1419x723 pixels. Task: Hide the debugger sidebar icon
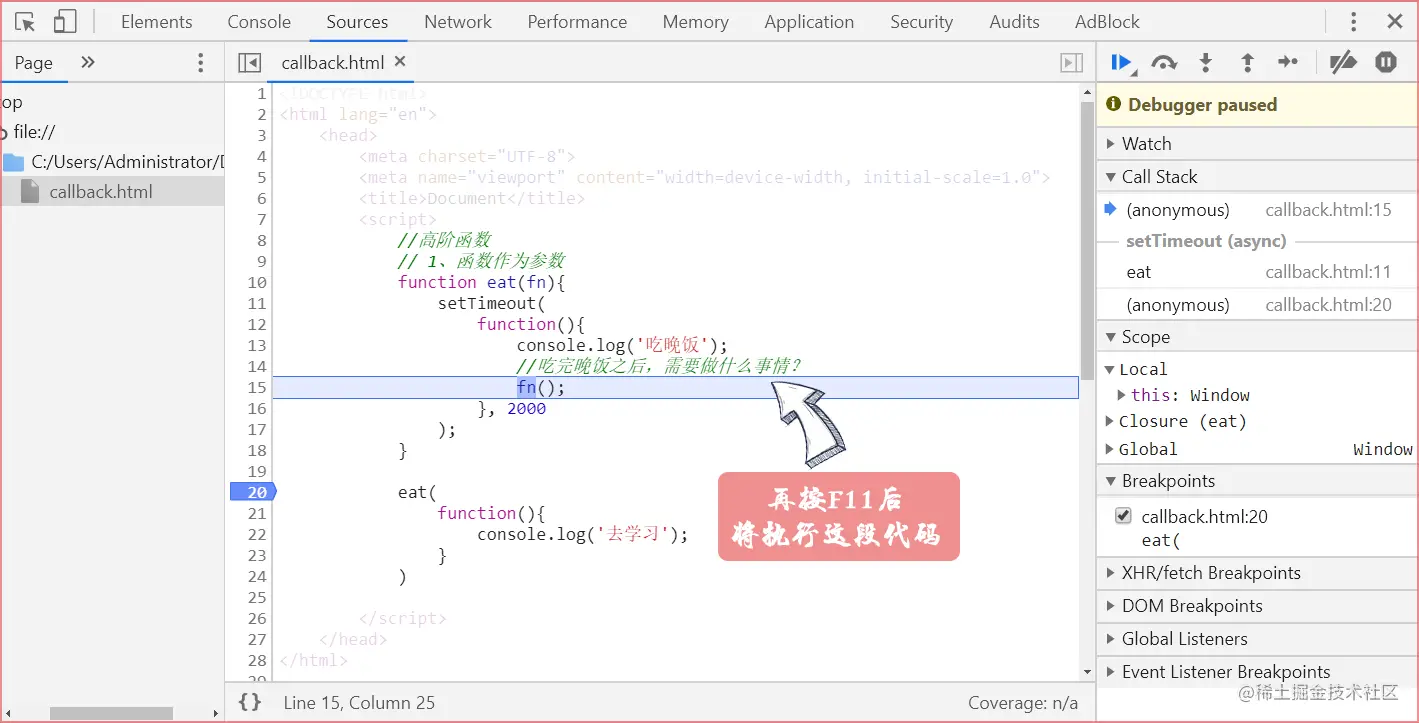(1071, 63)
